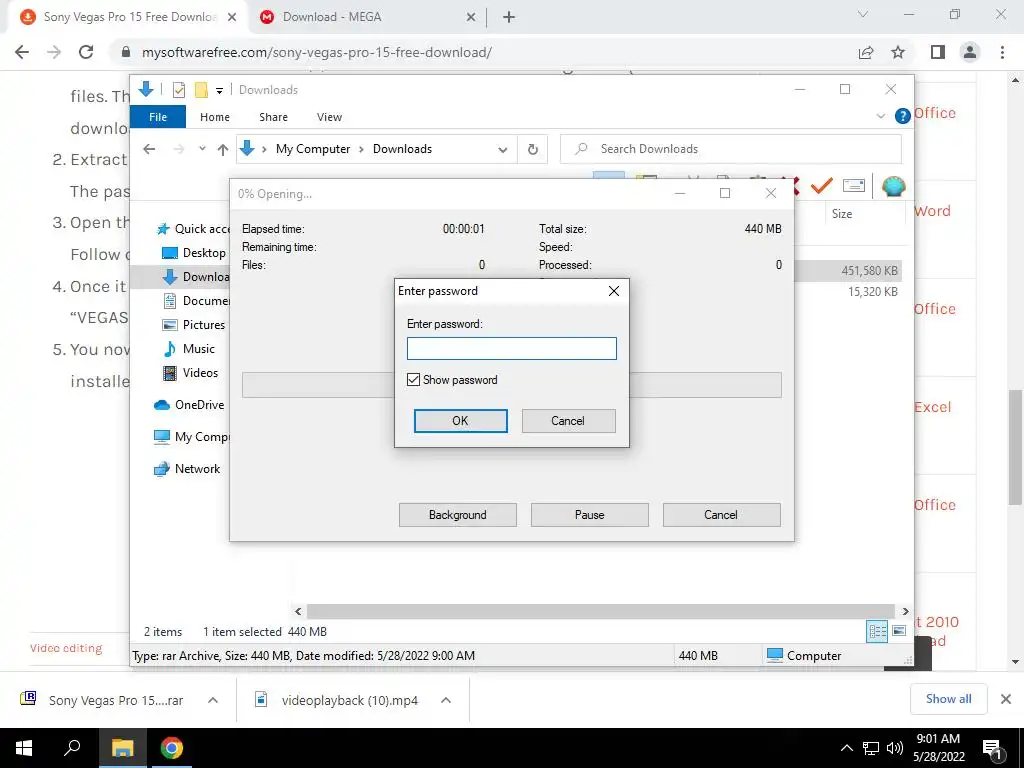Image resolution: width=1024 pixels, height=768 pixels.
Task: Click the New Folder quick-access icon
Action: (201, 89)
